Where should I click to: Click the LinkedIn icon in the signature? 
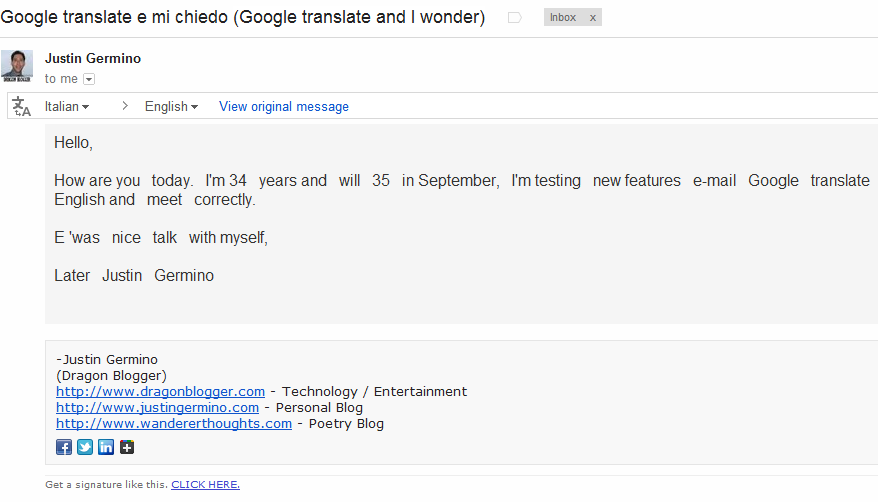pyautogui.click(x=106, y=447)
